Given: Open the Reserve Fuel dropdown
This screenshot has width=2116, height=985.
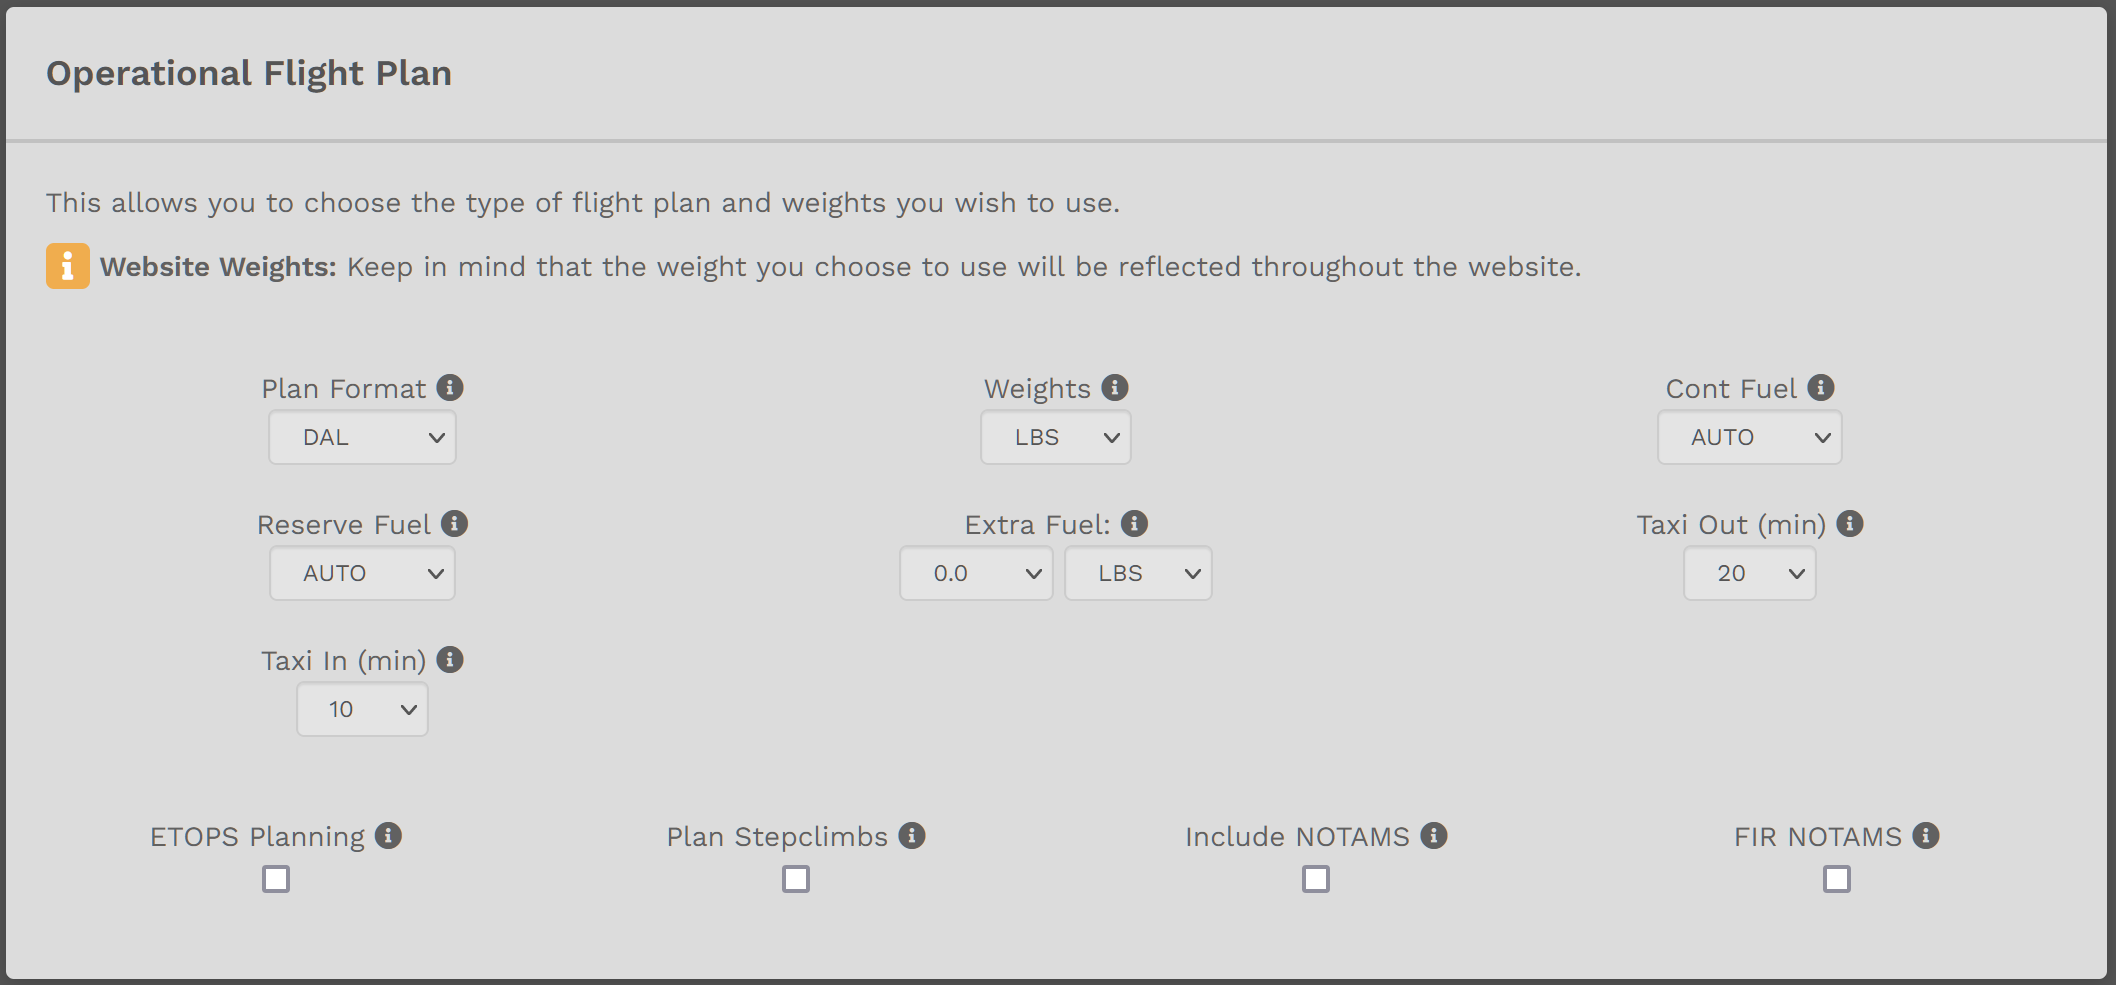Looking at the screenshot, I should [x=362, y=574].
